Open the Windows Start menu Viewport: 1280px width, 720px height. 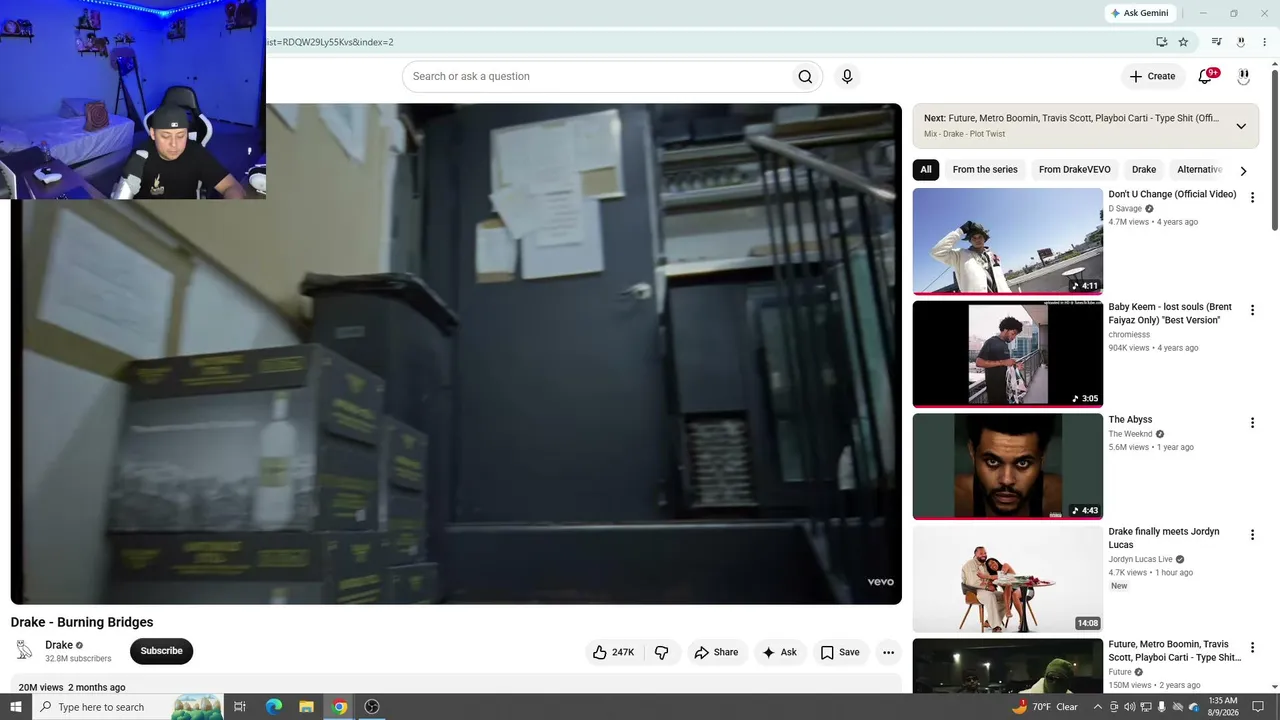click(x=15, y=707)
